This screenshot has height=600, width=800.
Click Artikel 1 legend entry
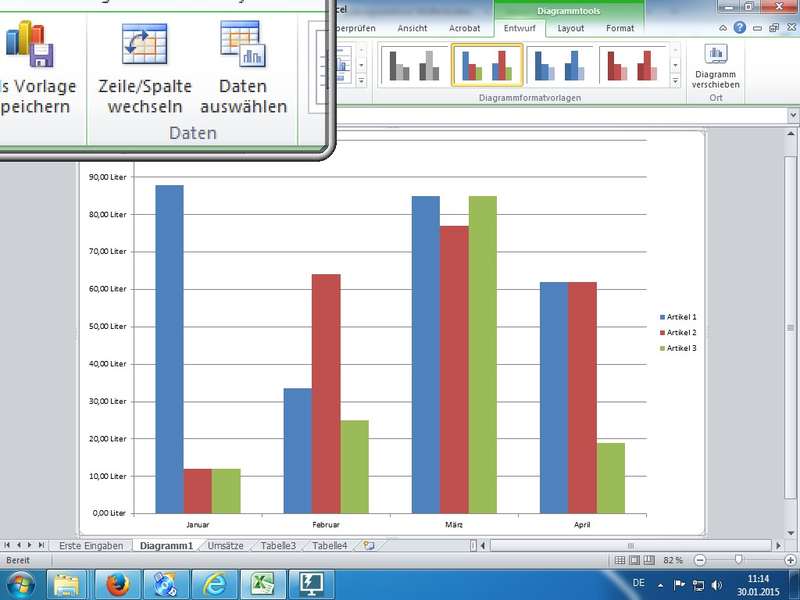tap(678, 317)
